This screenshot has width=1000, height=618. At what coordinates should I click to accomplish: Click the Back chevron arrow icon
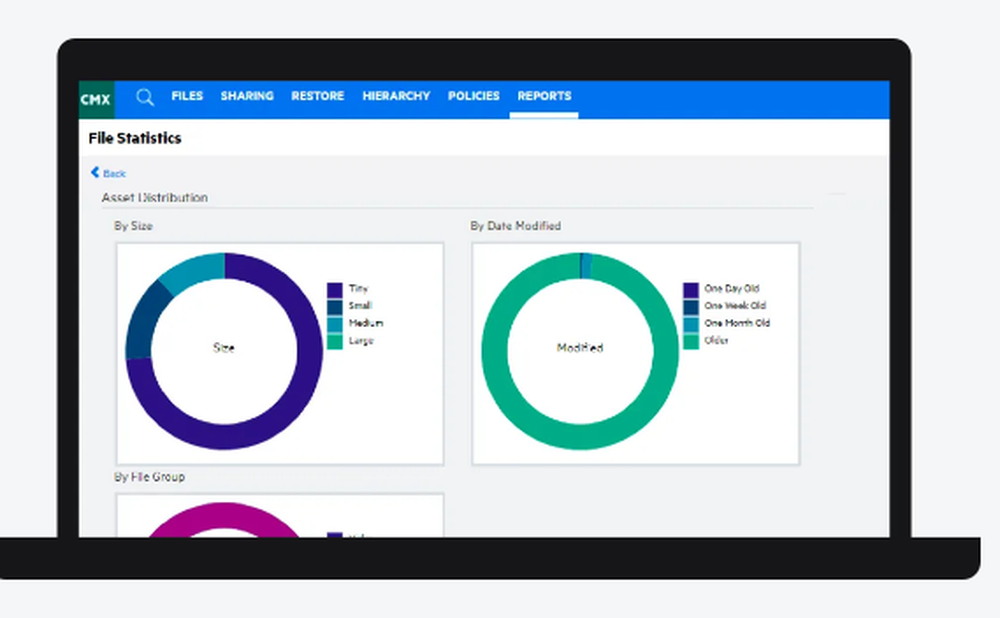pyautogui.click(x=95, y=172)
